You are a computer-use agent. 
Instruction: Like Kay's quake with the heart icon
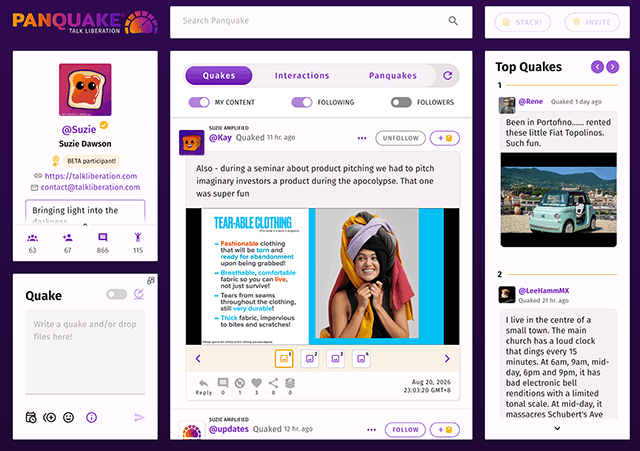tap(256, 383)
